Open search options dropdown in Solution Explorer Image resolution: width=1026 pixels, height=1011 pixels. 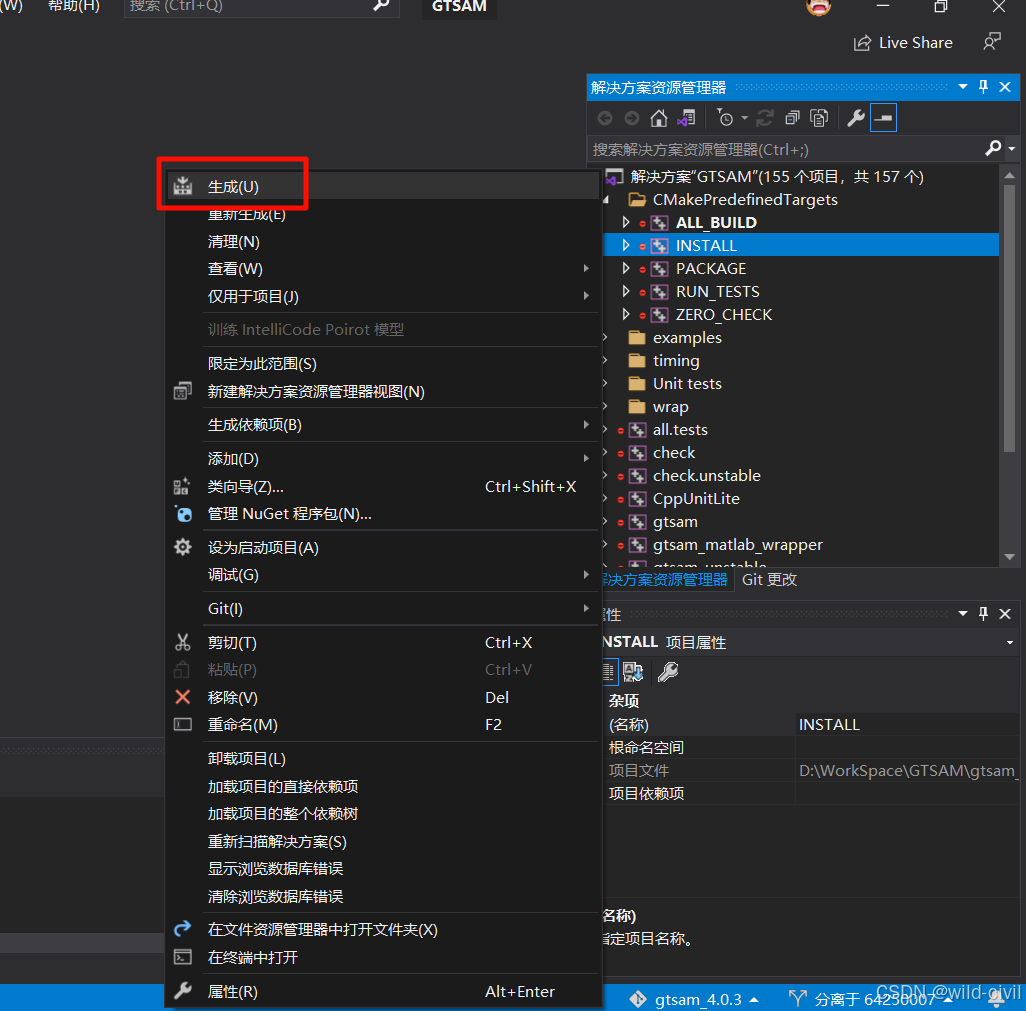(x=1012, y=149)
